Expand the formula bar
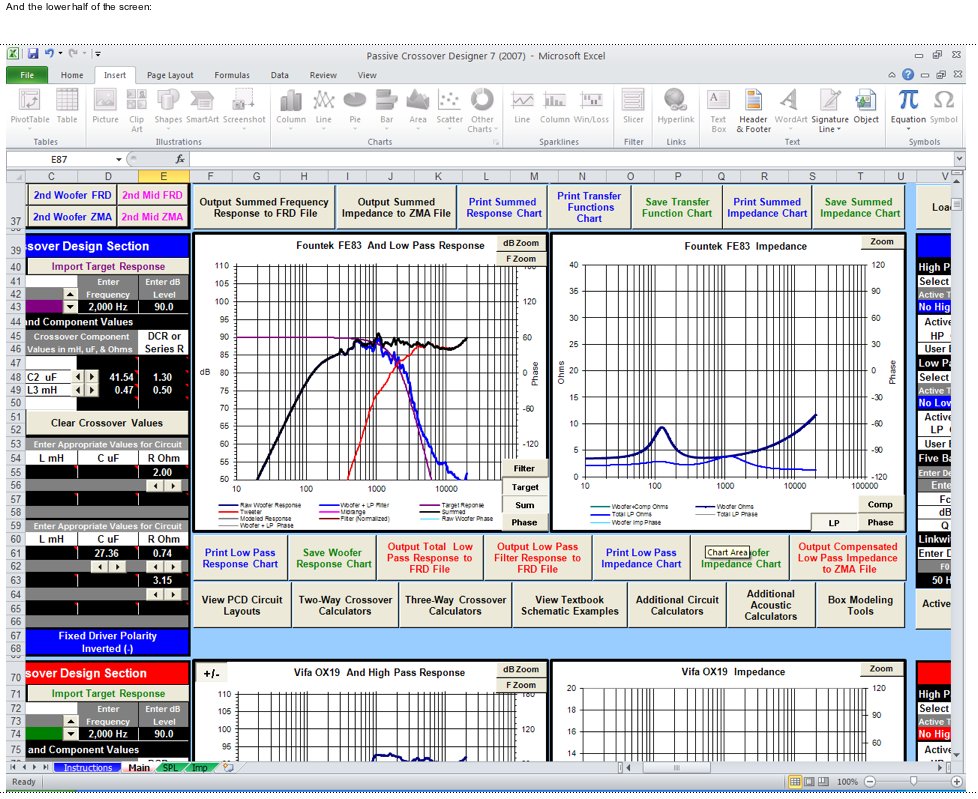The width and height of the screenshot is (978, 799). [x=959, y=159]
